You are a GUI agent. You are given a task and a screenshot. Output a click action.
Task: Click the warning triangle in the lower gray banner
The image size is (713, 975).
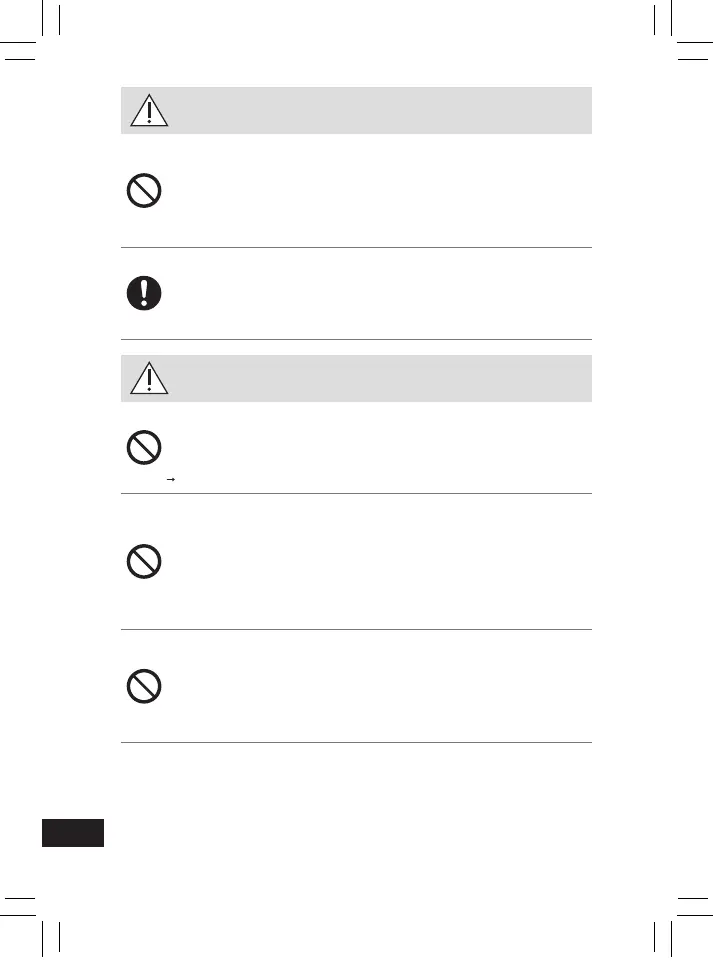tap(149, 379)
